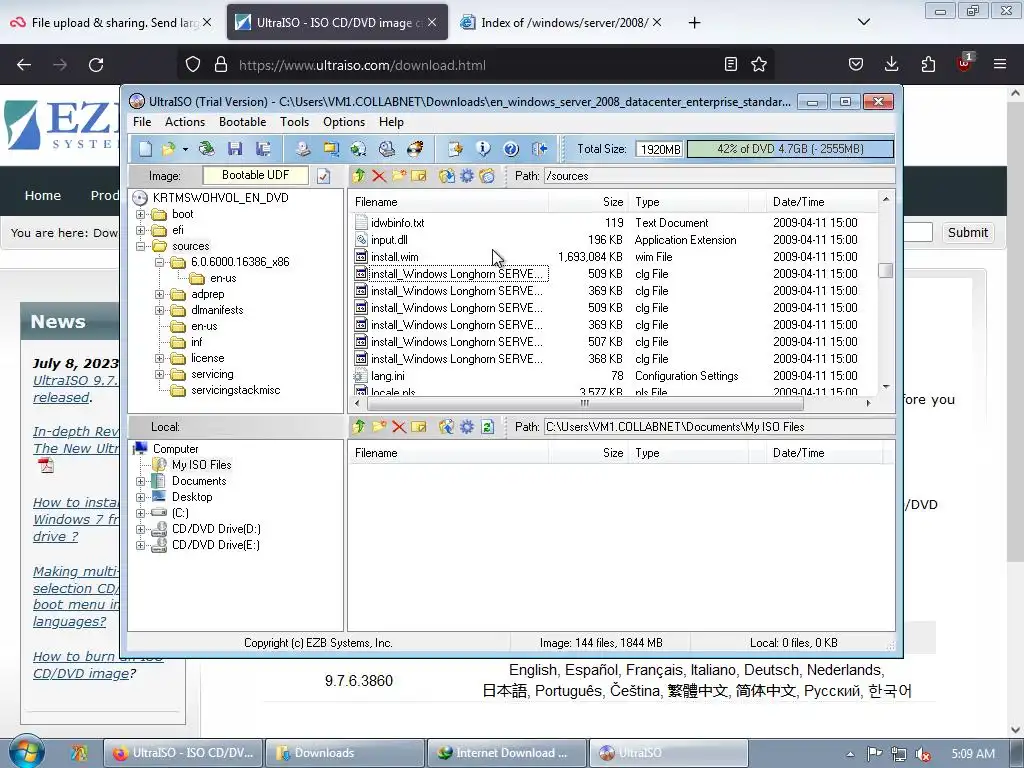Expand the efi folder tree node

tap(140, 231)
